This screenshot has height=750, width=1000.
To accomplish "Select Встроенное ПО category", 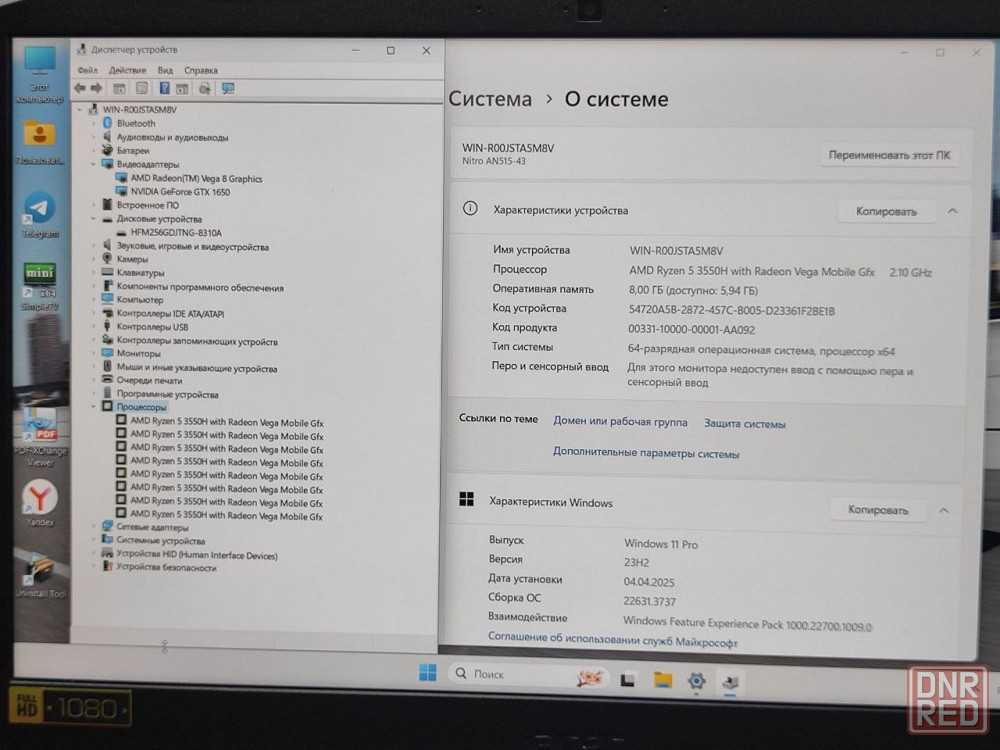I will click(147, 205).
